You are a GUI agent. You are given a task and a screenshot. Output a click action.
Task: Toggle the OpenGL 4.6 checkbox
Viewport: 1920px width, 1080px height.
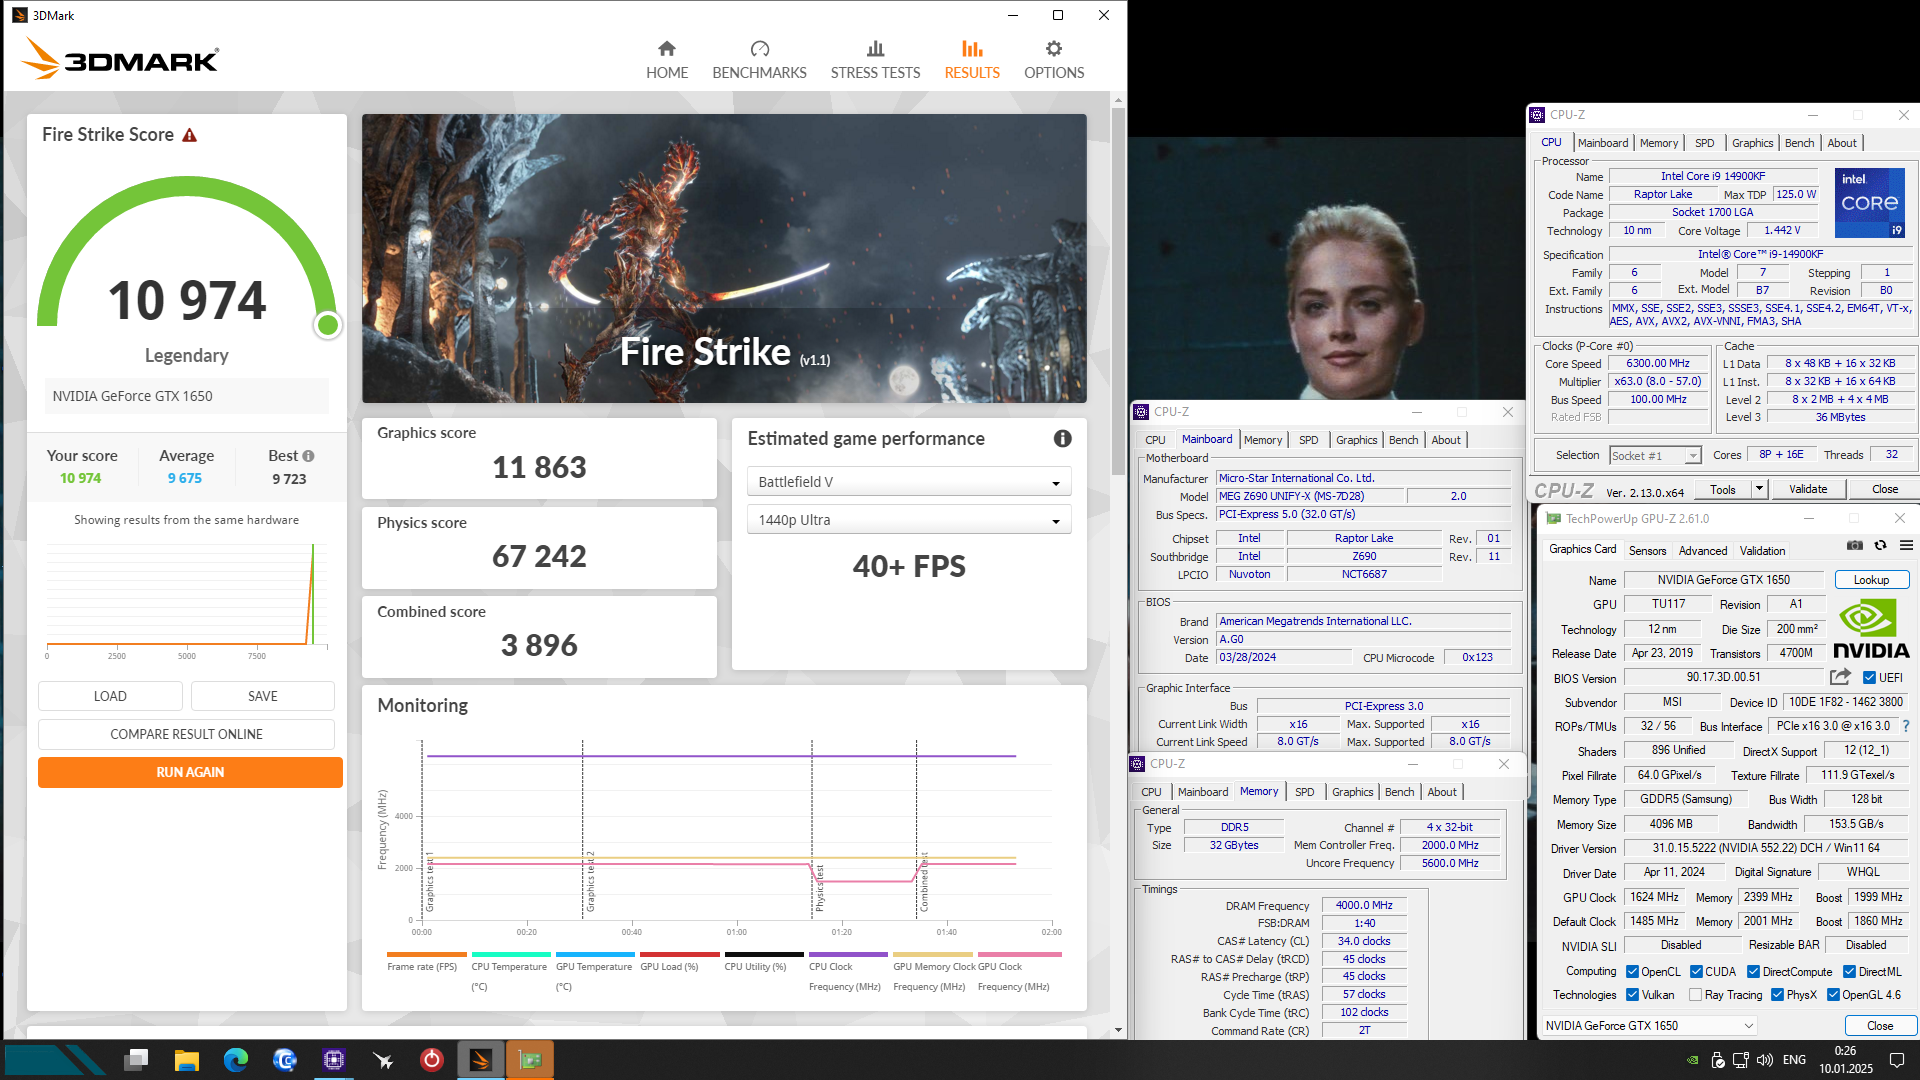pyautogui.click(x=1833, y=995)
